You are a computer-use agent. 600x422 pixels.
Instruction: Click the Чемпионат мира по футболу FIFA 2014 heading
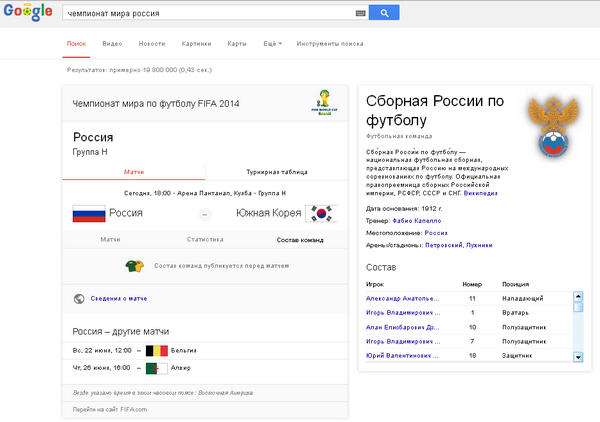point(156,104)
